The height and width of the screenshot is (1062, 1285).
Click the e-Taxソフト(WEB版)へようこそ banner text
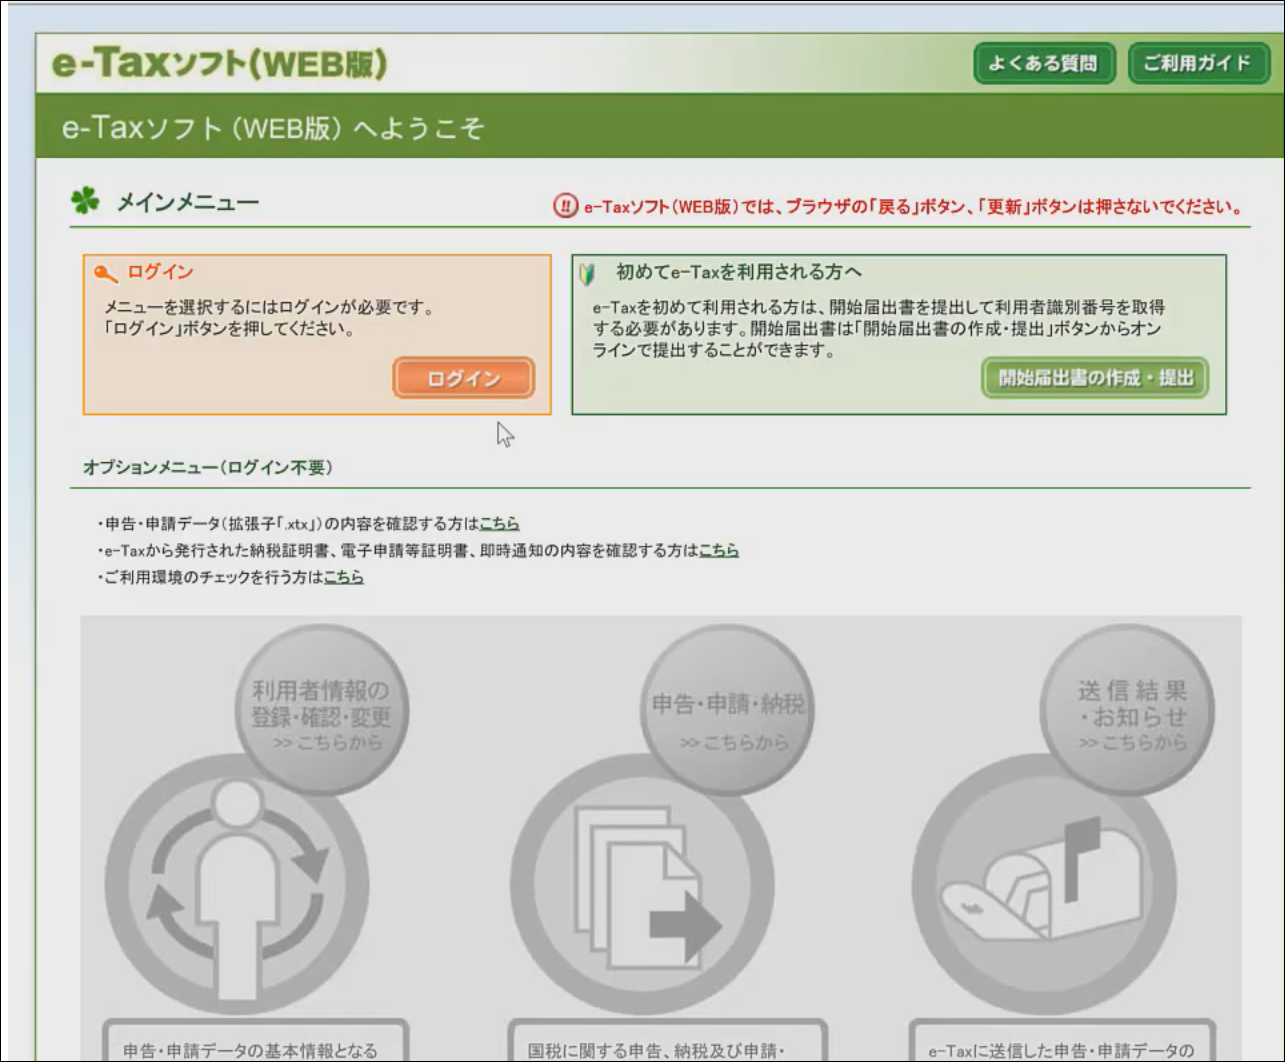point(273,128)
